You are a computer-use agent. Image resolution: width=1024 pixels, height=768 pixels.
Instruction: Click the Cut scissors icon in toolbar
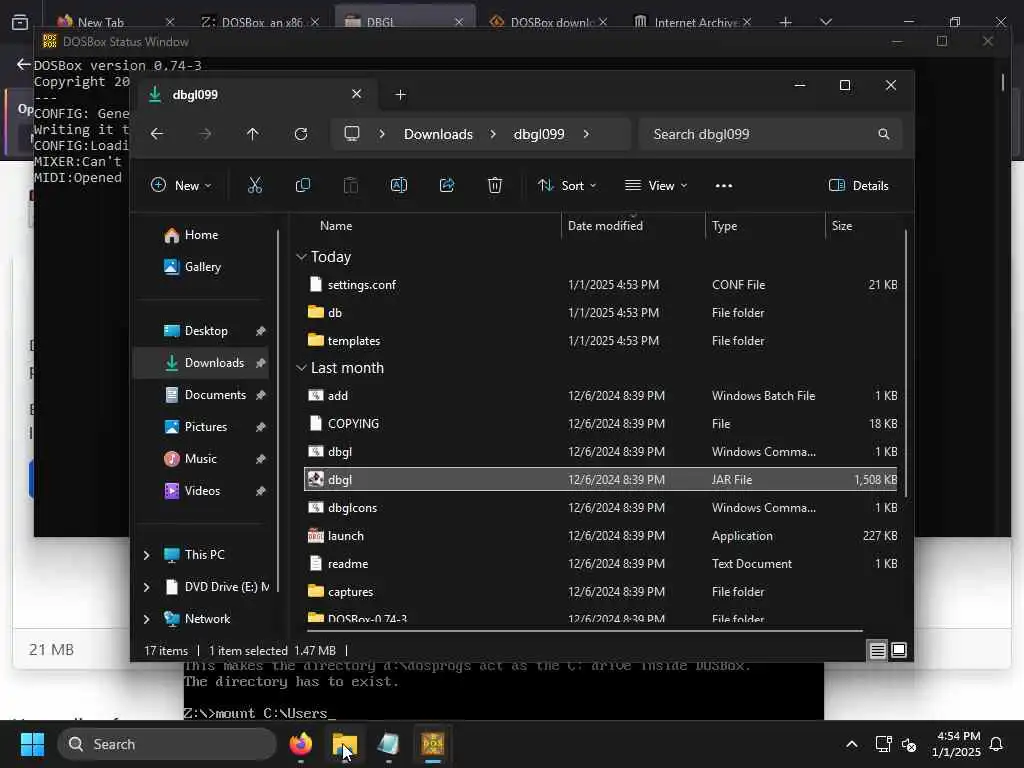point(255,185)
